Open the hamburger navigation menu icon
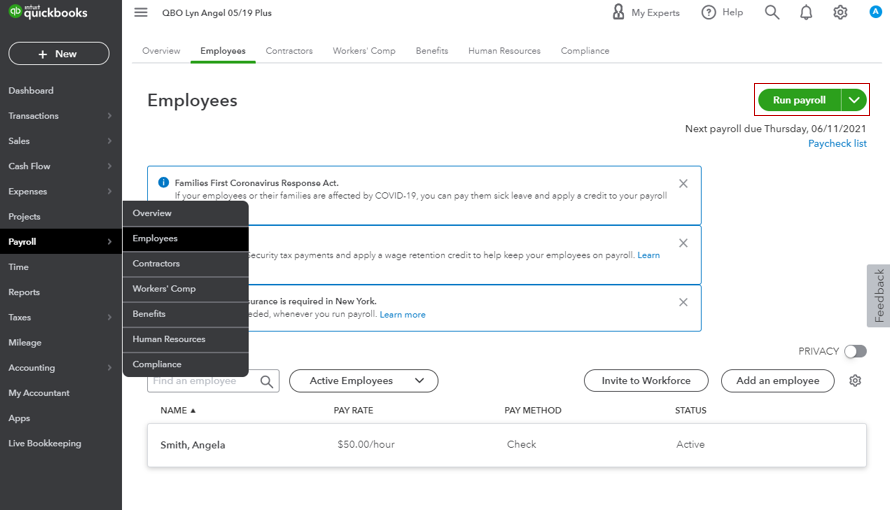This screenshot has height=510, width=890. [x=141, y=13]
